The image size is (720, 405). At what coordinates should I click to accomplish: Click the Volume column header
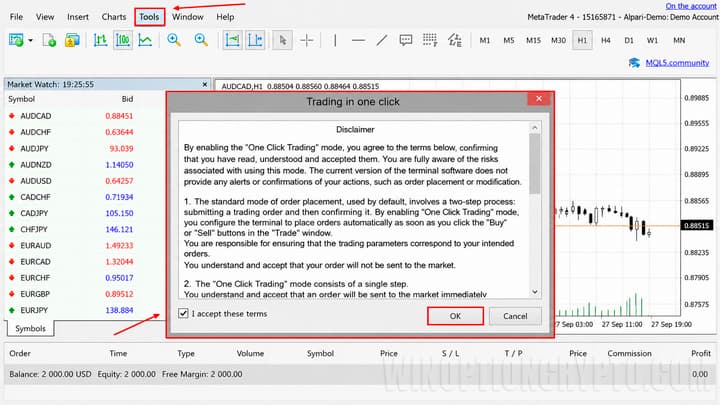point(250,354)
